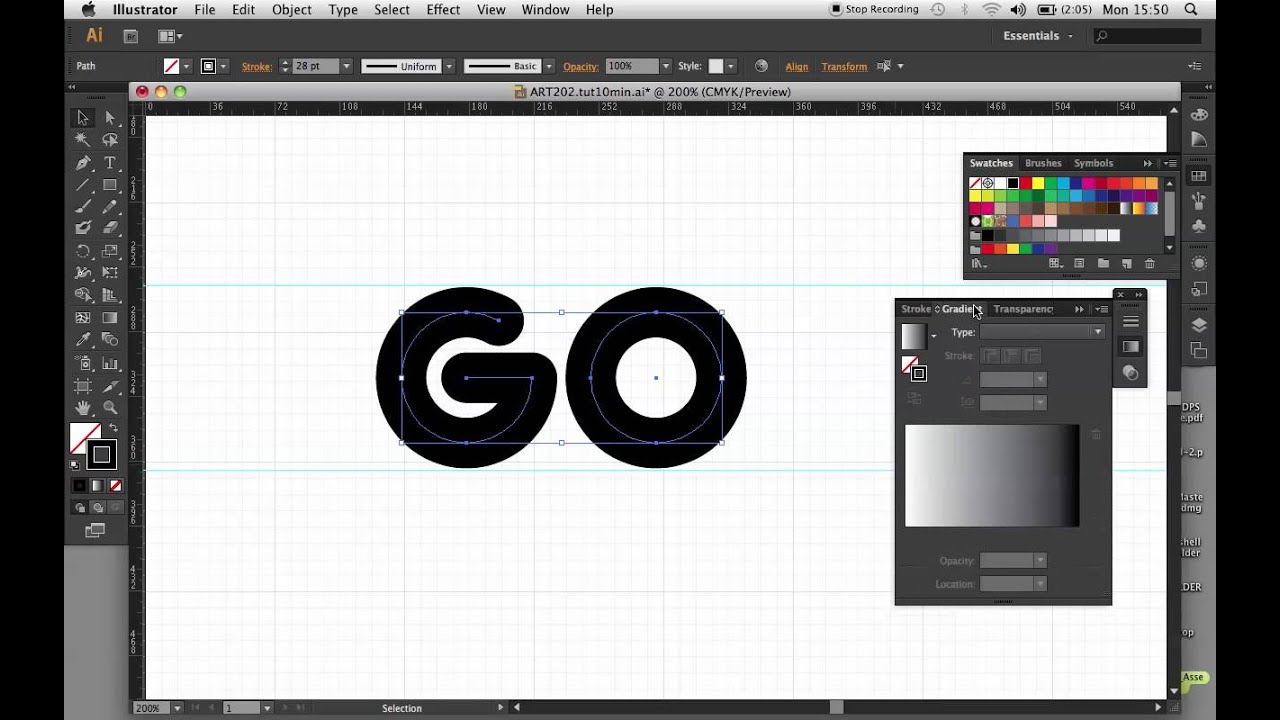This screenshot has height=720, width=1280.
Task: Select the Rectangle tool
Action: point(110,185)
